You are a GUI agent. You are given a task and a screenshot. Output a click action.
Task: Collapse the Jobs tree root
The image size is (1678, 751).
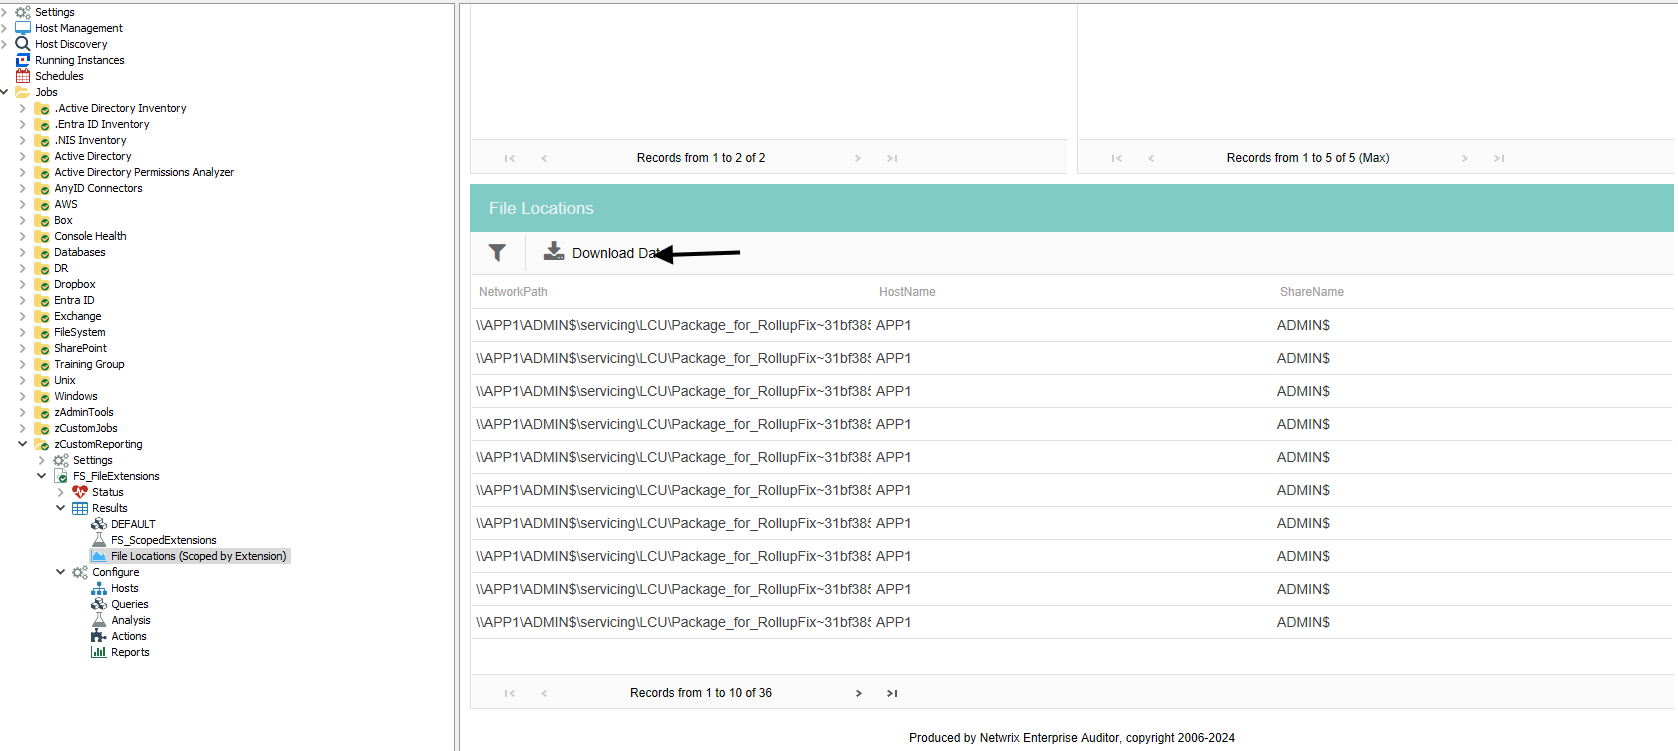4,92
